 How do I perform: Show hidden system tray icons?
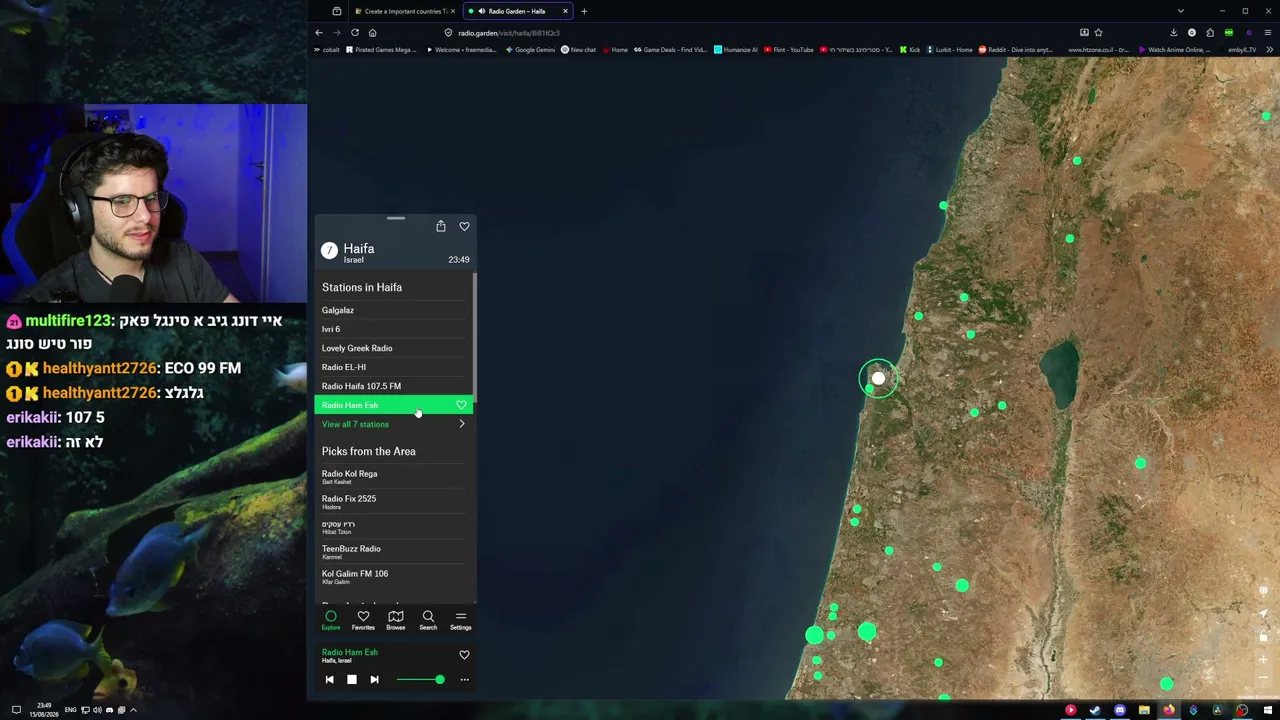(x=133, y=710)
